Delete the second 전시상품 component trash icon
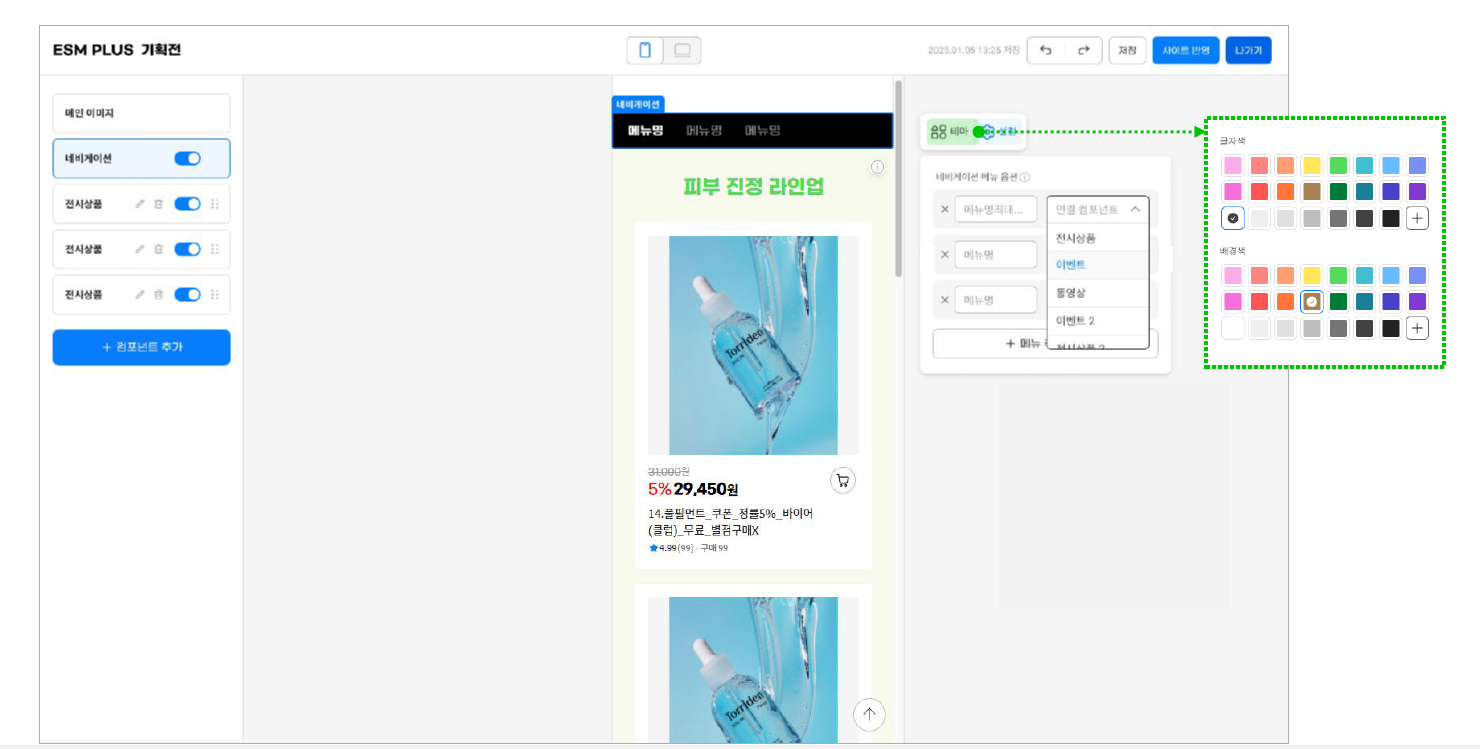 (158, 249)
